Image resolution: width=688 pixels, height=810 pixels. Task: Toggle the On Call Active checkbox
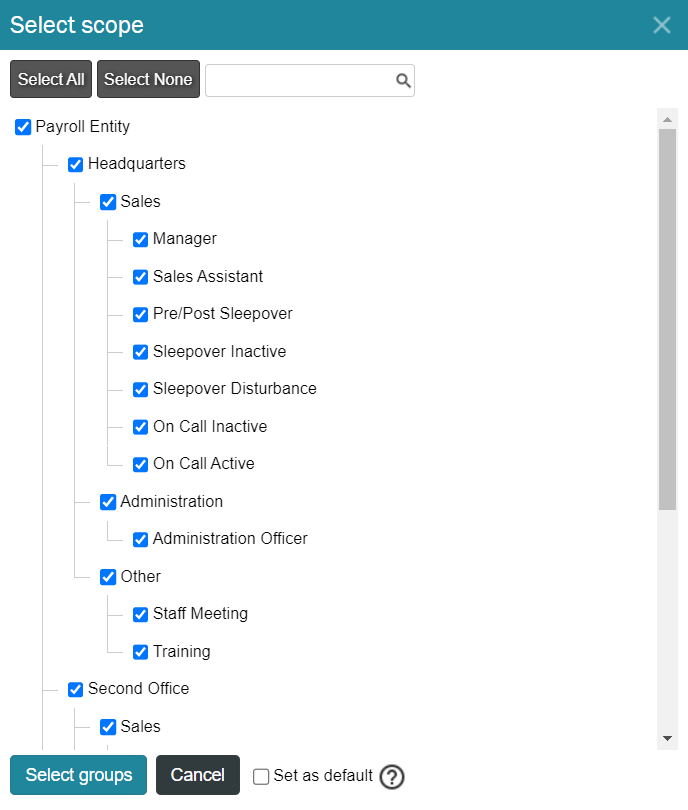(x=140, y=464)
